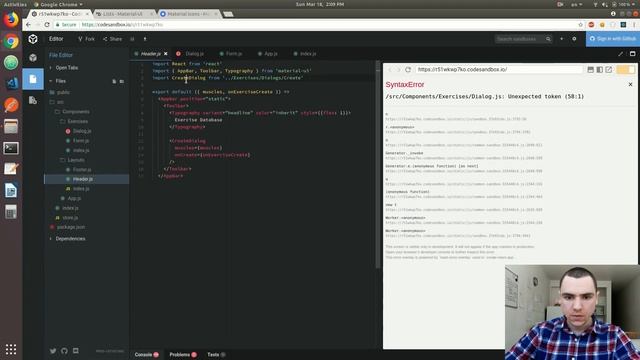Click the like icon next to Share
Image resolution: width=640 pixels, height=360 pixels.
132,39
